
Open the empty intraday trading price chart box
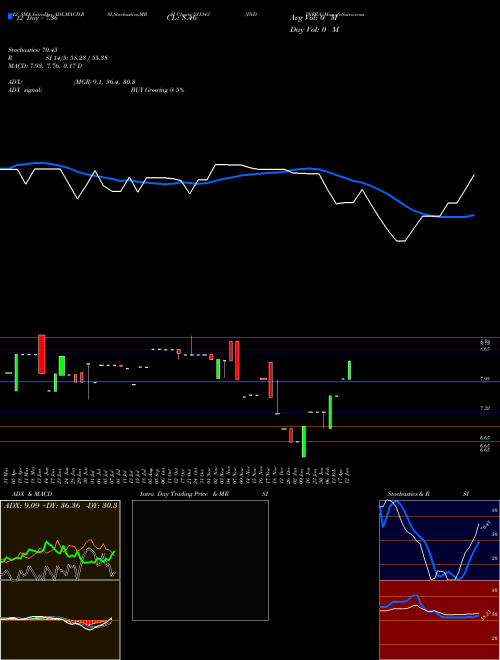pos(200,560)
